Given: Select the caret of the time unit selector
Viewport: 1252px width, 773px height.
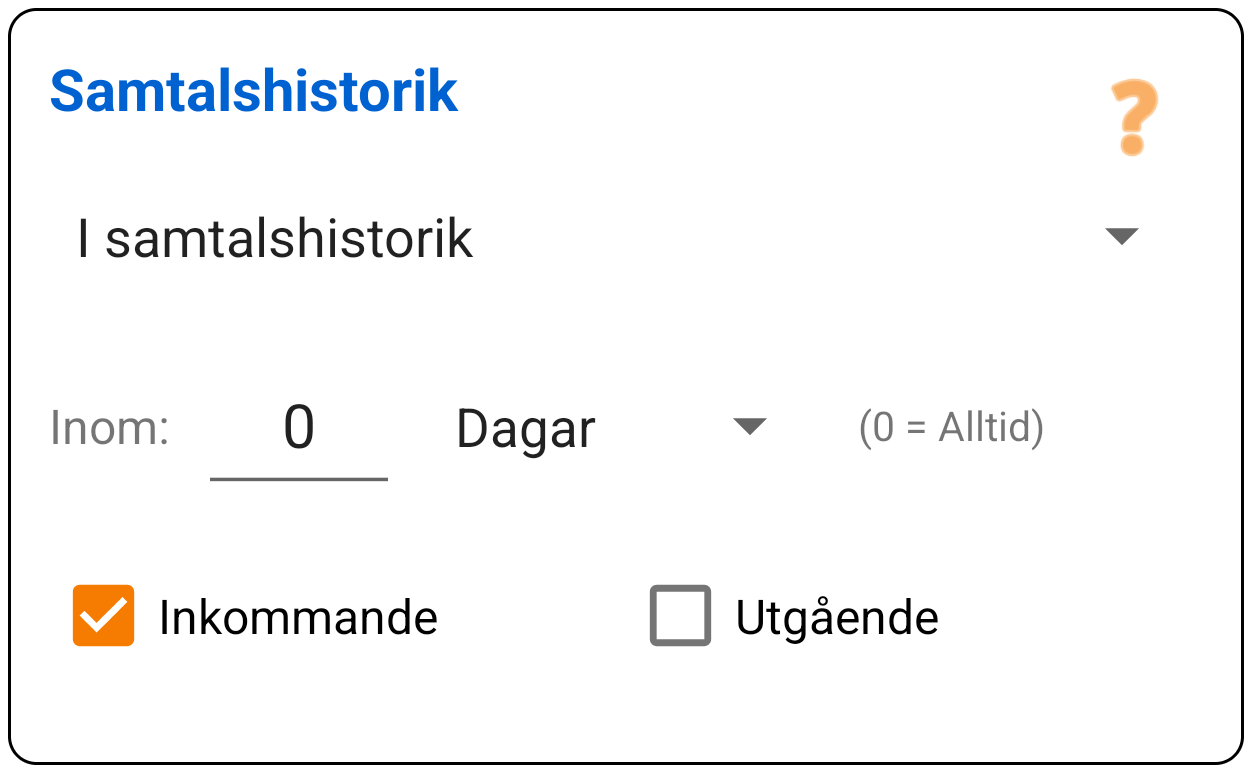Looking at the screenshot, I should pyautogui.click(x=748, y=427).
